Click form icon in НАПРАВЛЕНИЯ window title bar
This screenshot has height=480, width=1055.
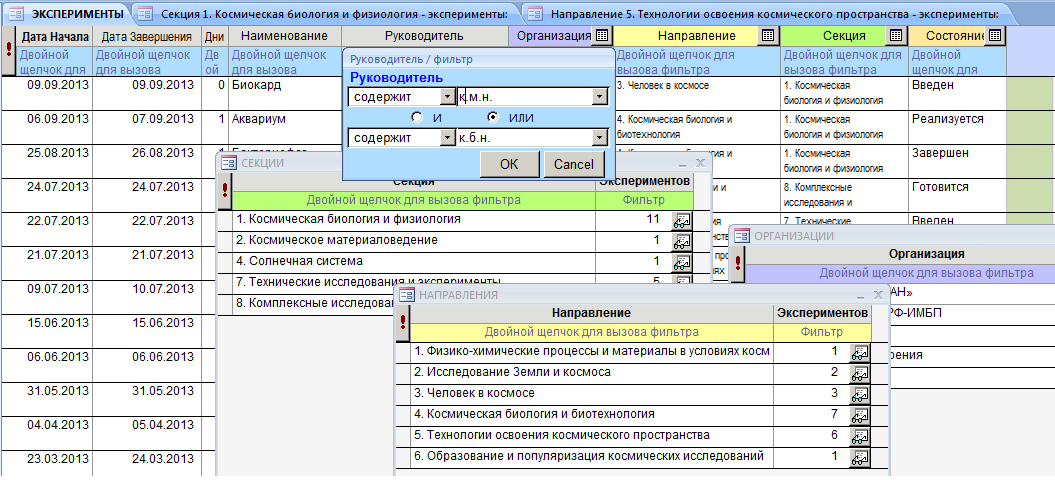tap(406, 294)
